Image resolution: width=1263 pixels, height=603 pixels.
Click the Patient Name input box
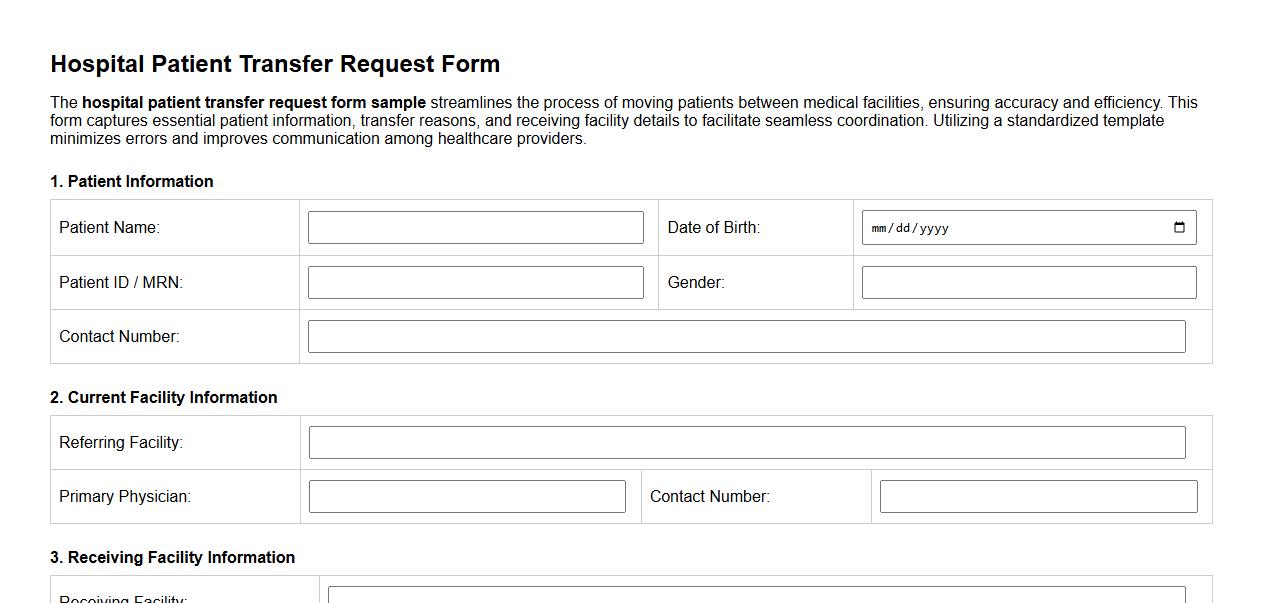click(x=476, y=227)
